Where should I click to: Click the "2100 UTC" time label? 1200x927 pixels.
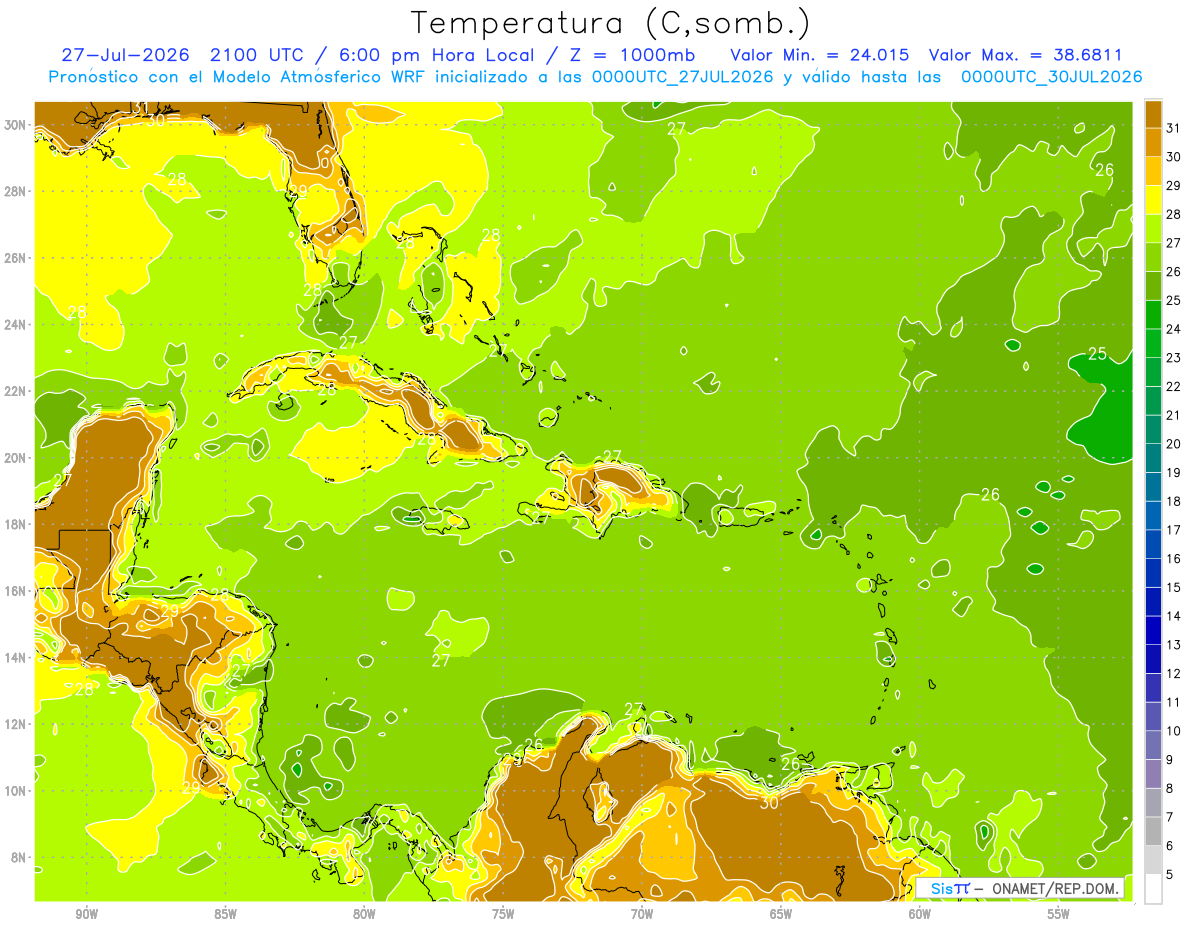(x=260, y=55)
